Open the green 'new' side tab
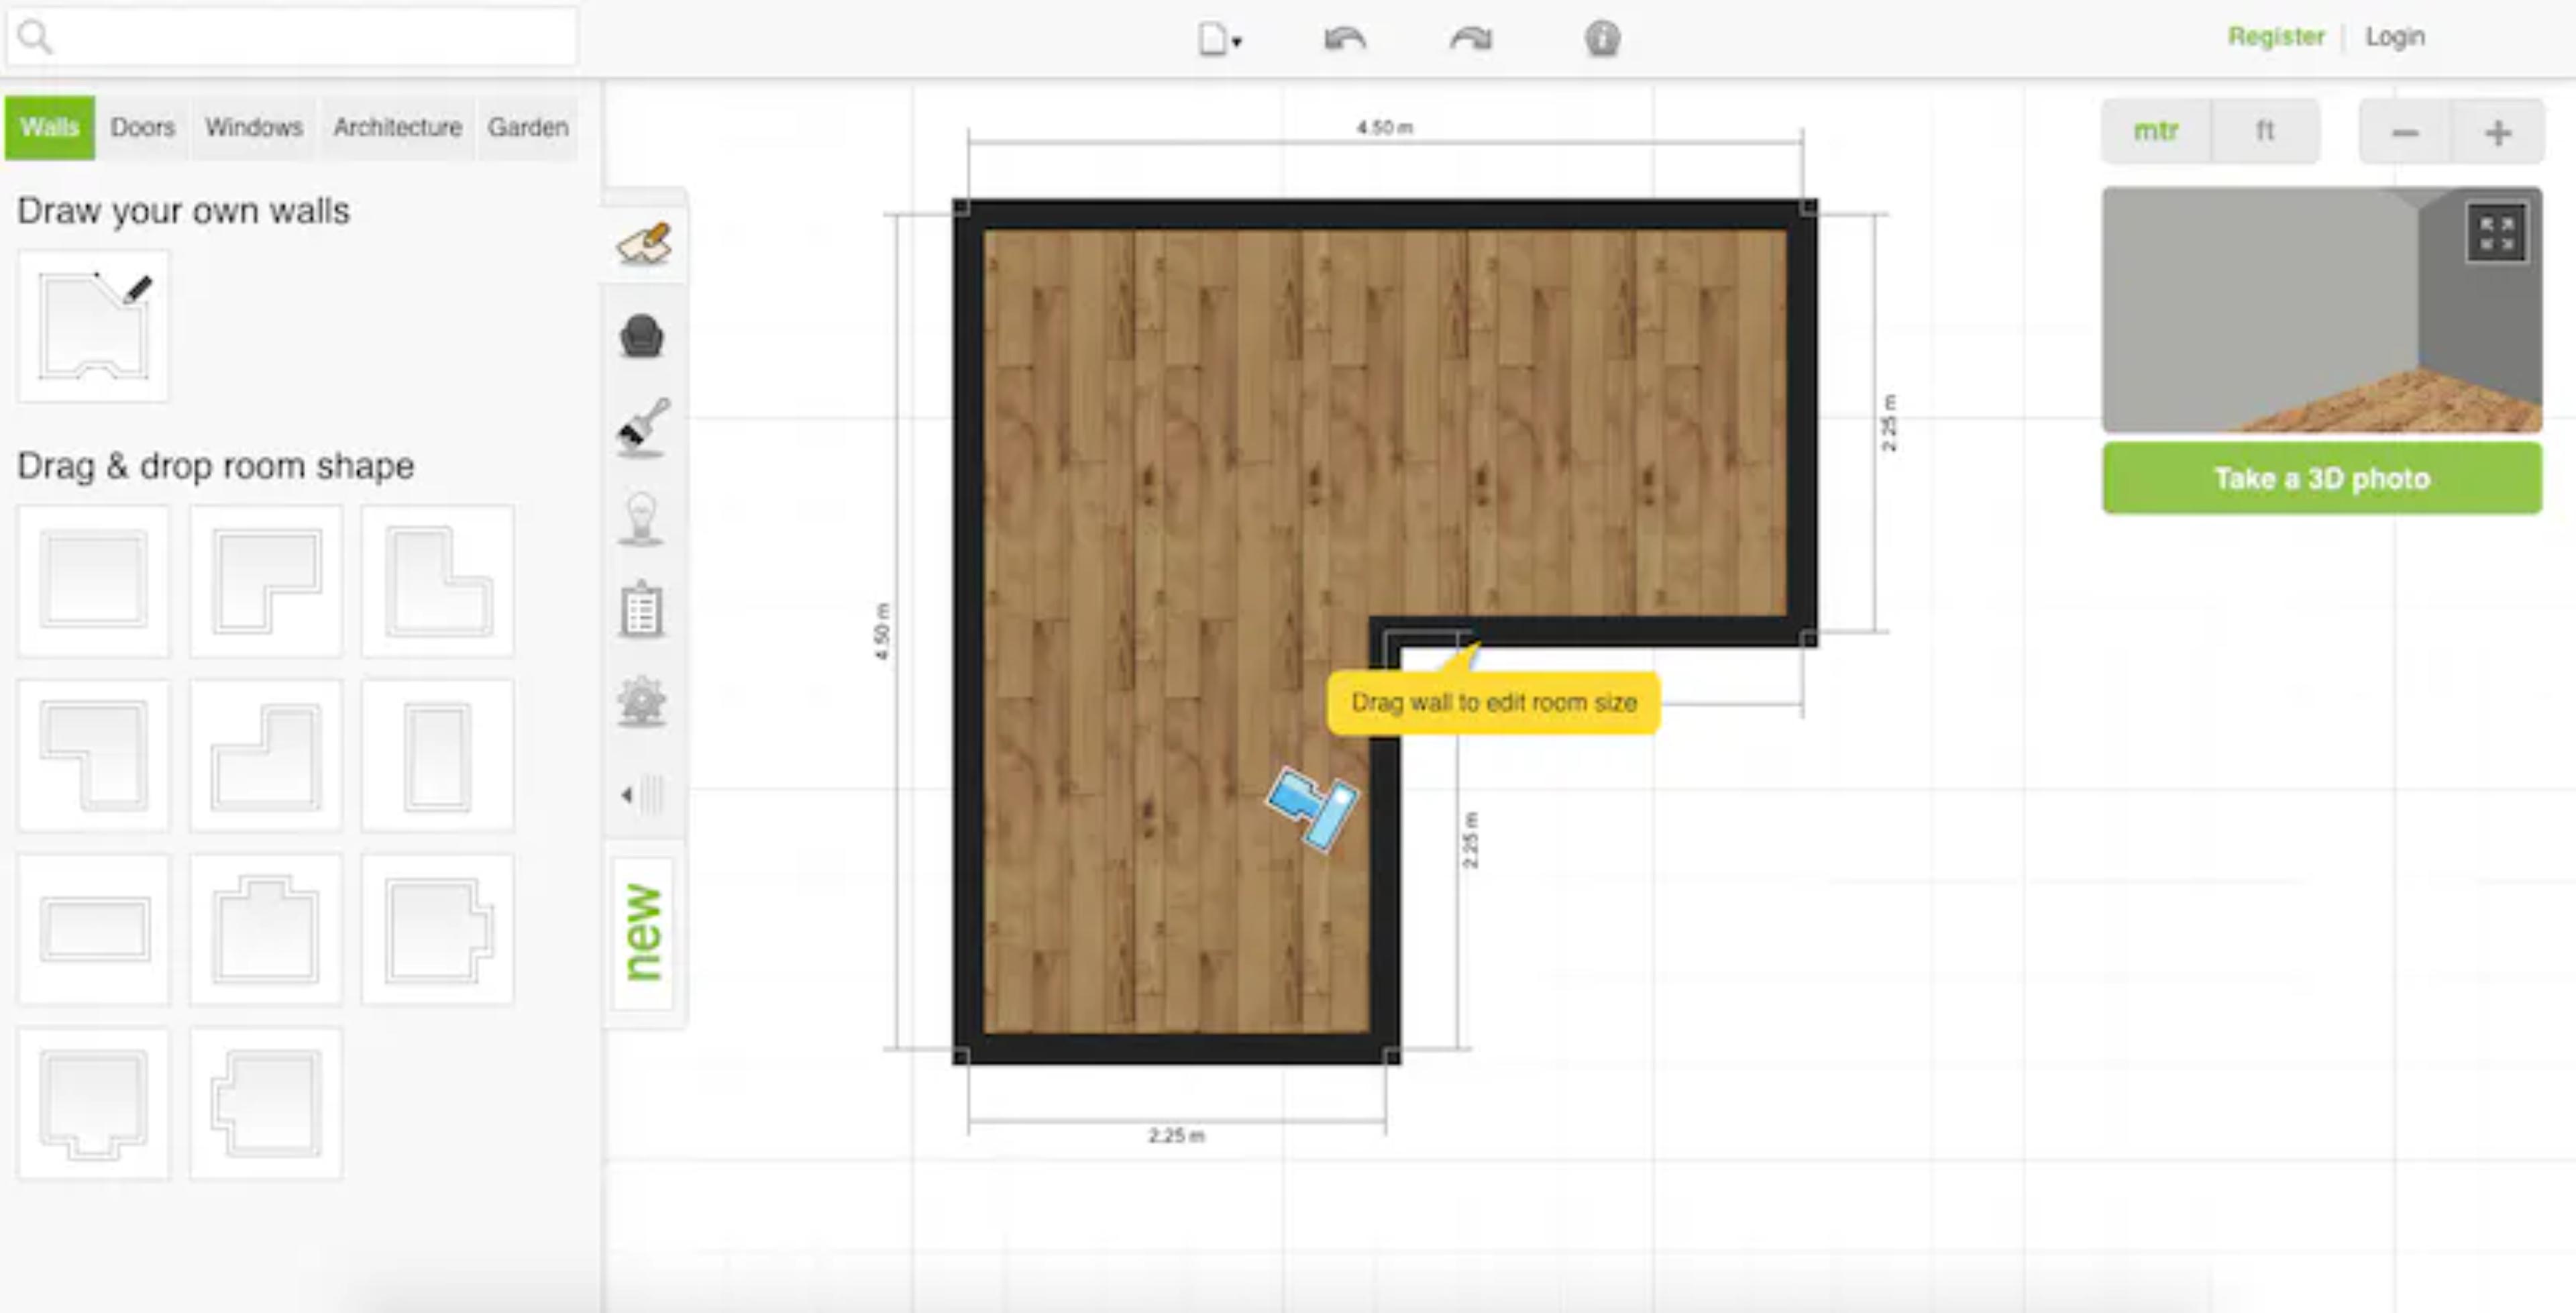 642,932
